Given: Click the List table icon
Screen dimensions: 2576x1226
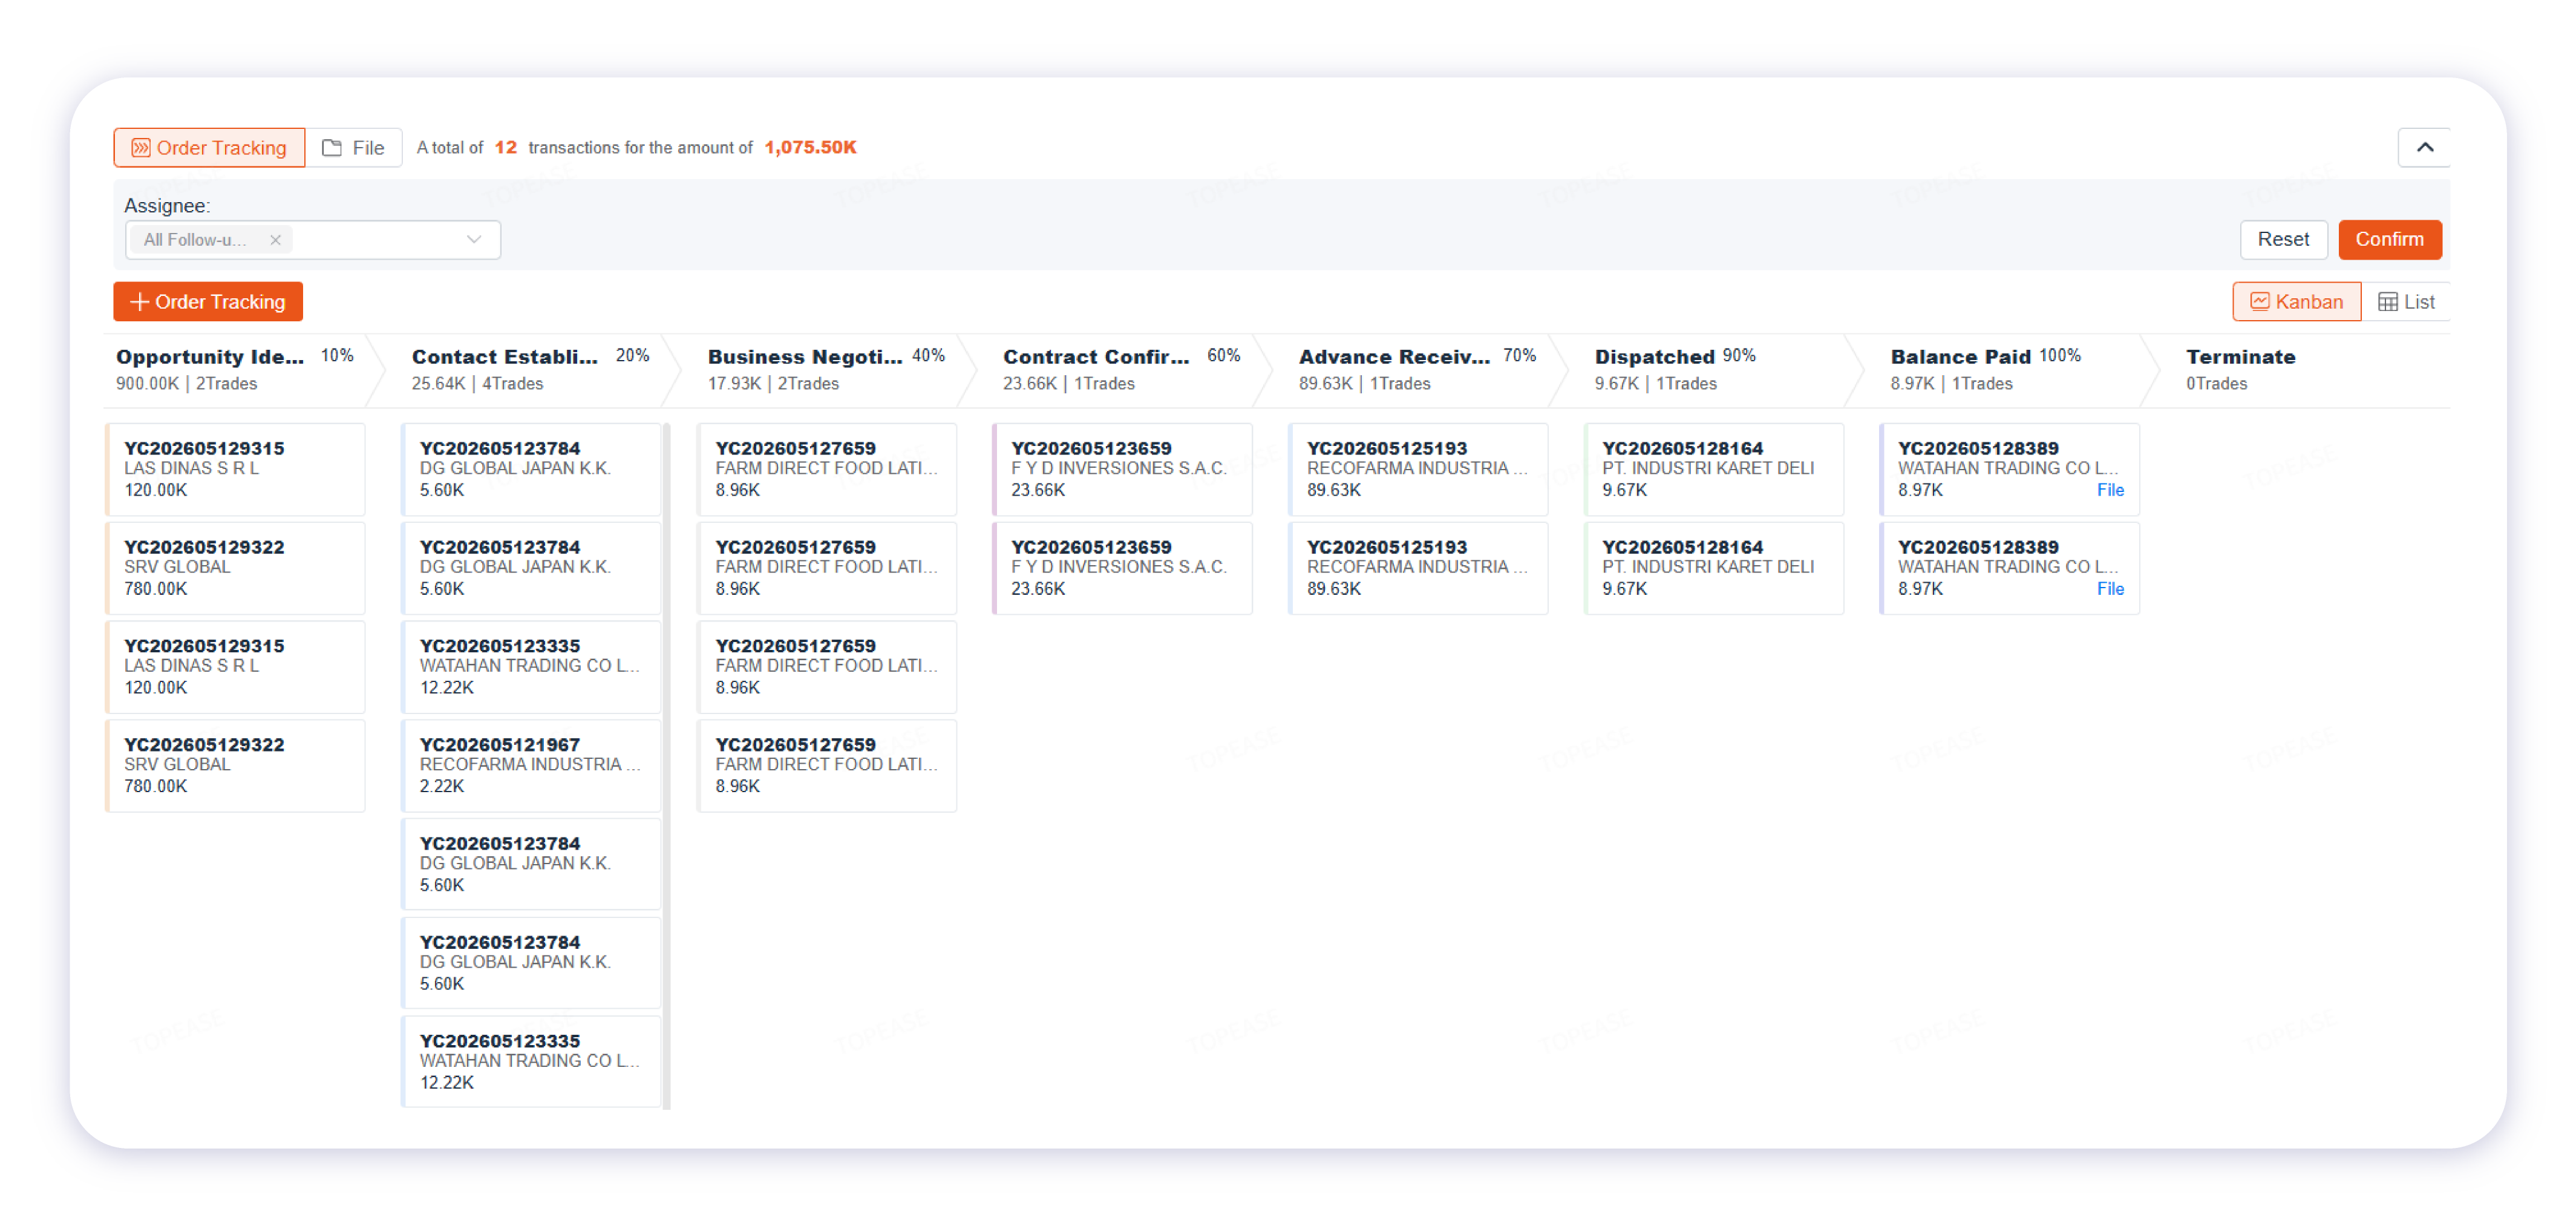Looking at the screenshot, I should 2388,302.
